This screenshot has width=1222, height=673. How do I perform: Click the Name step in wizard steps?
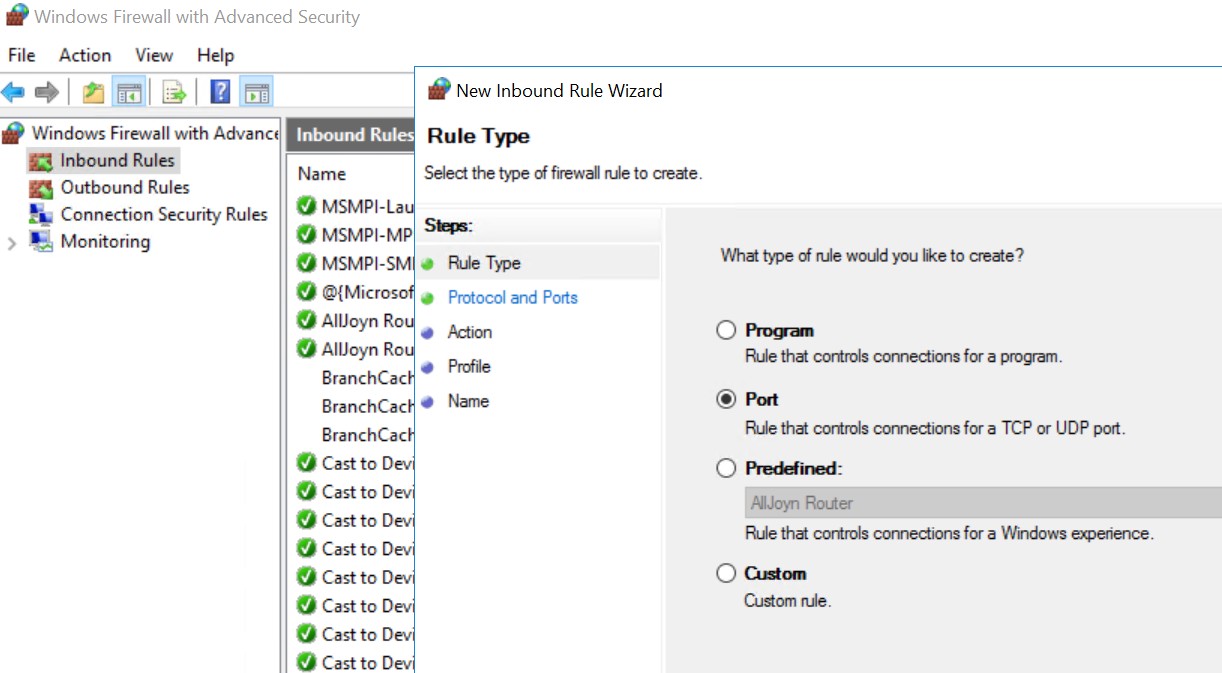[x=468, y=401]
